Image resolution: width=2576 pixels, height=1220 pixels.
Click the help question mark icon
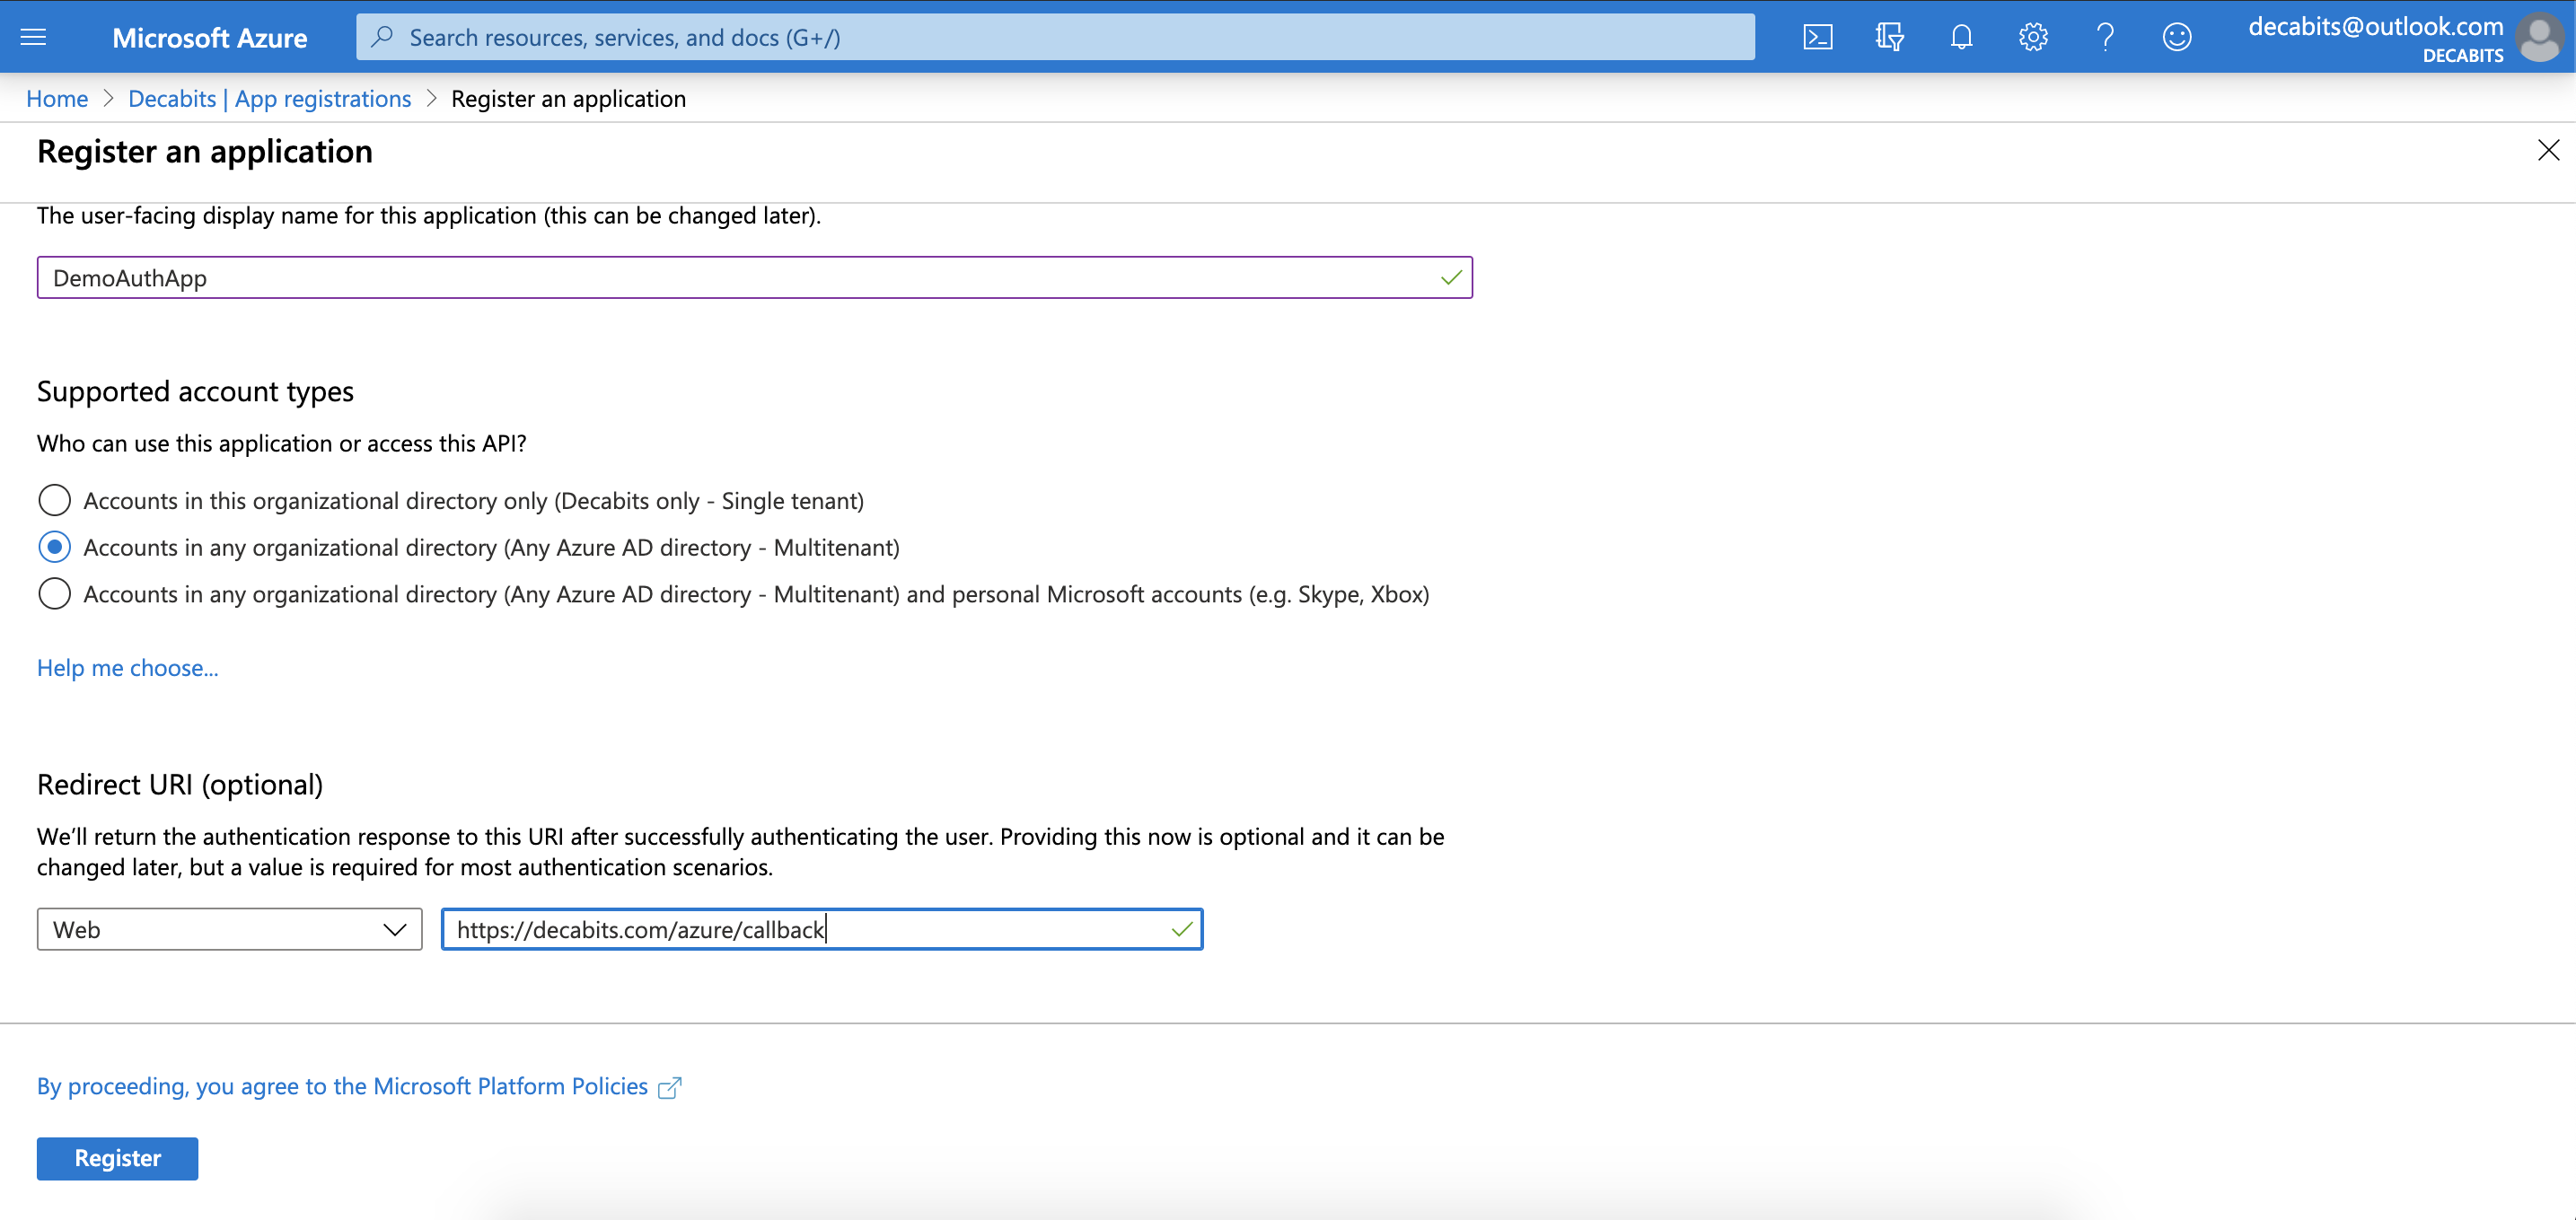point(2106,36)
